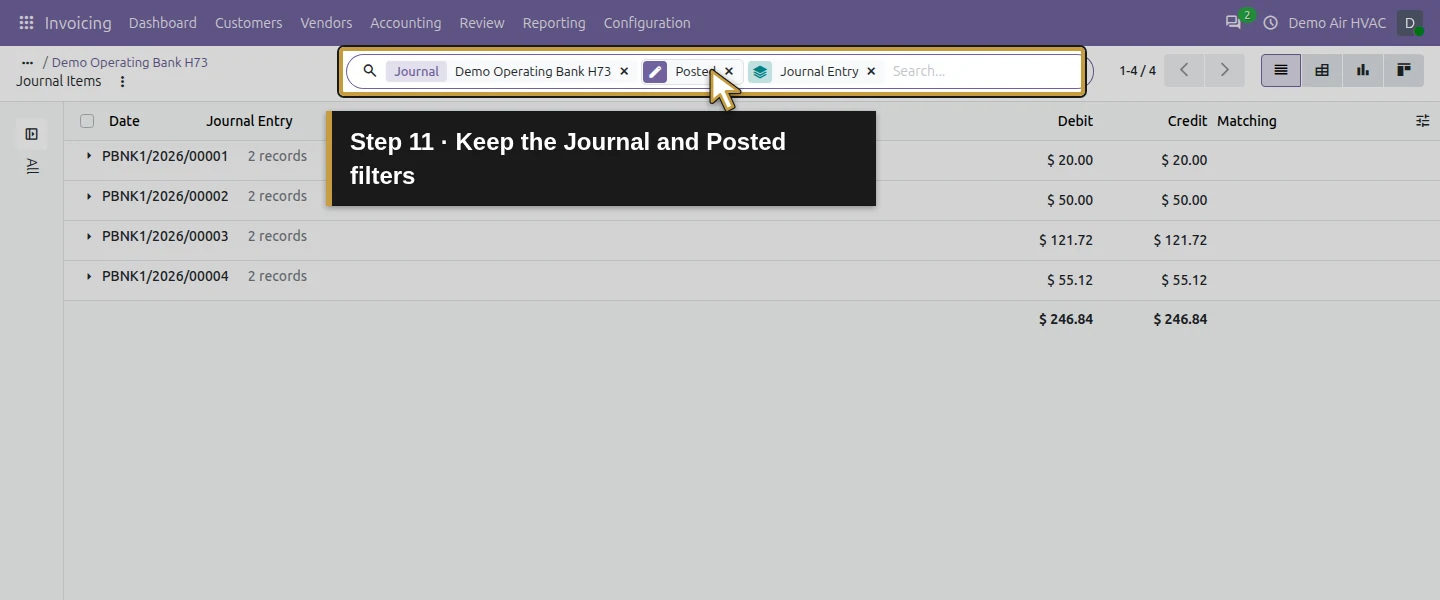Open Demo Operating Bank H73 breadcrumb

(130, 62)
